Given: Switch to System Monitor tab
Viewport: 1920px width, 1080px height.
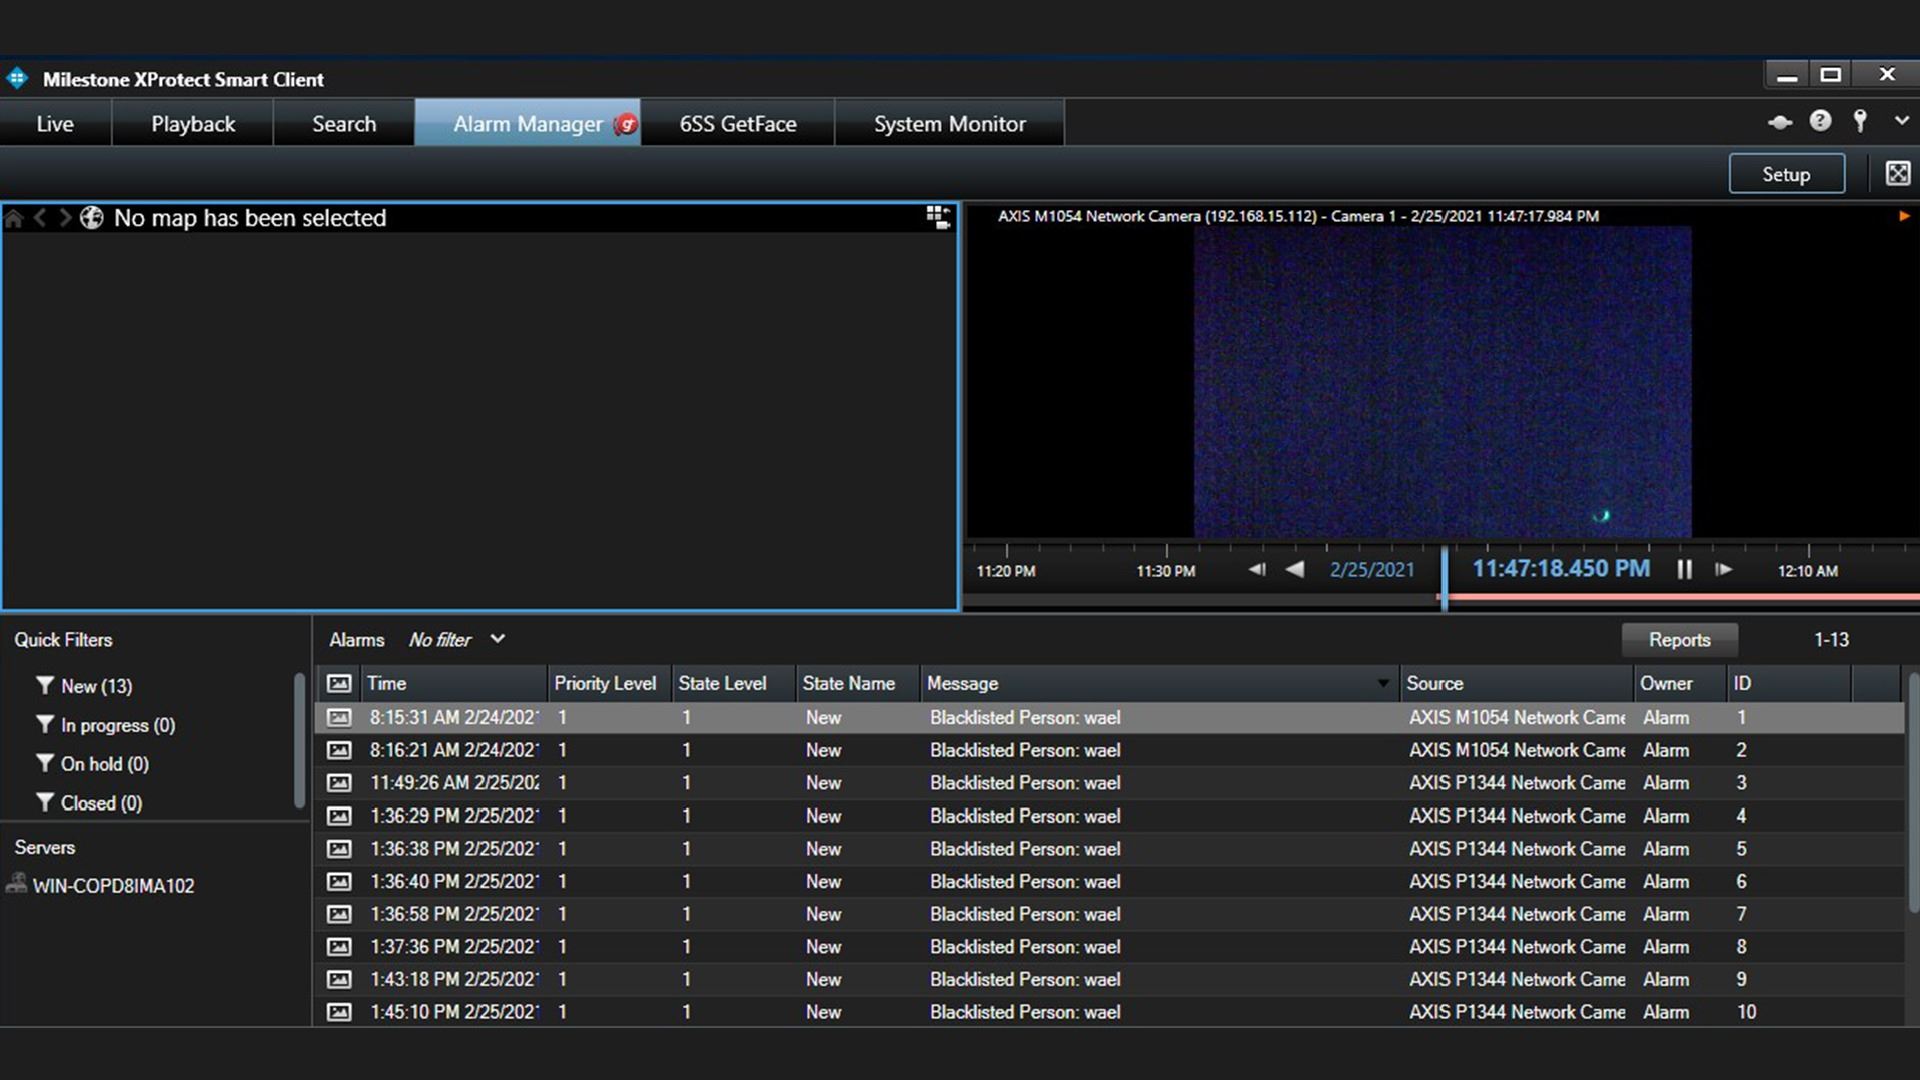Looking at the screenshot, I should (950, 123).
